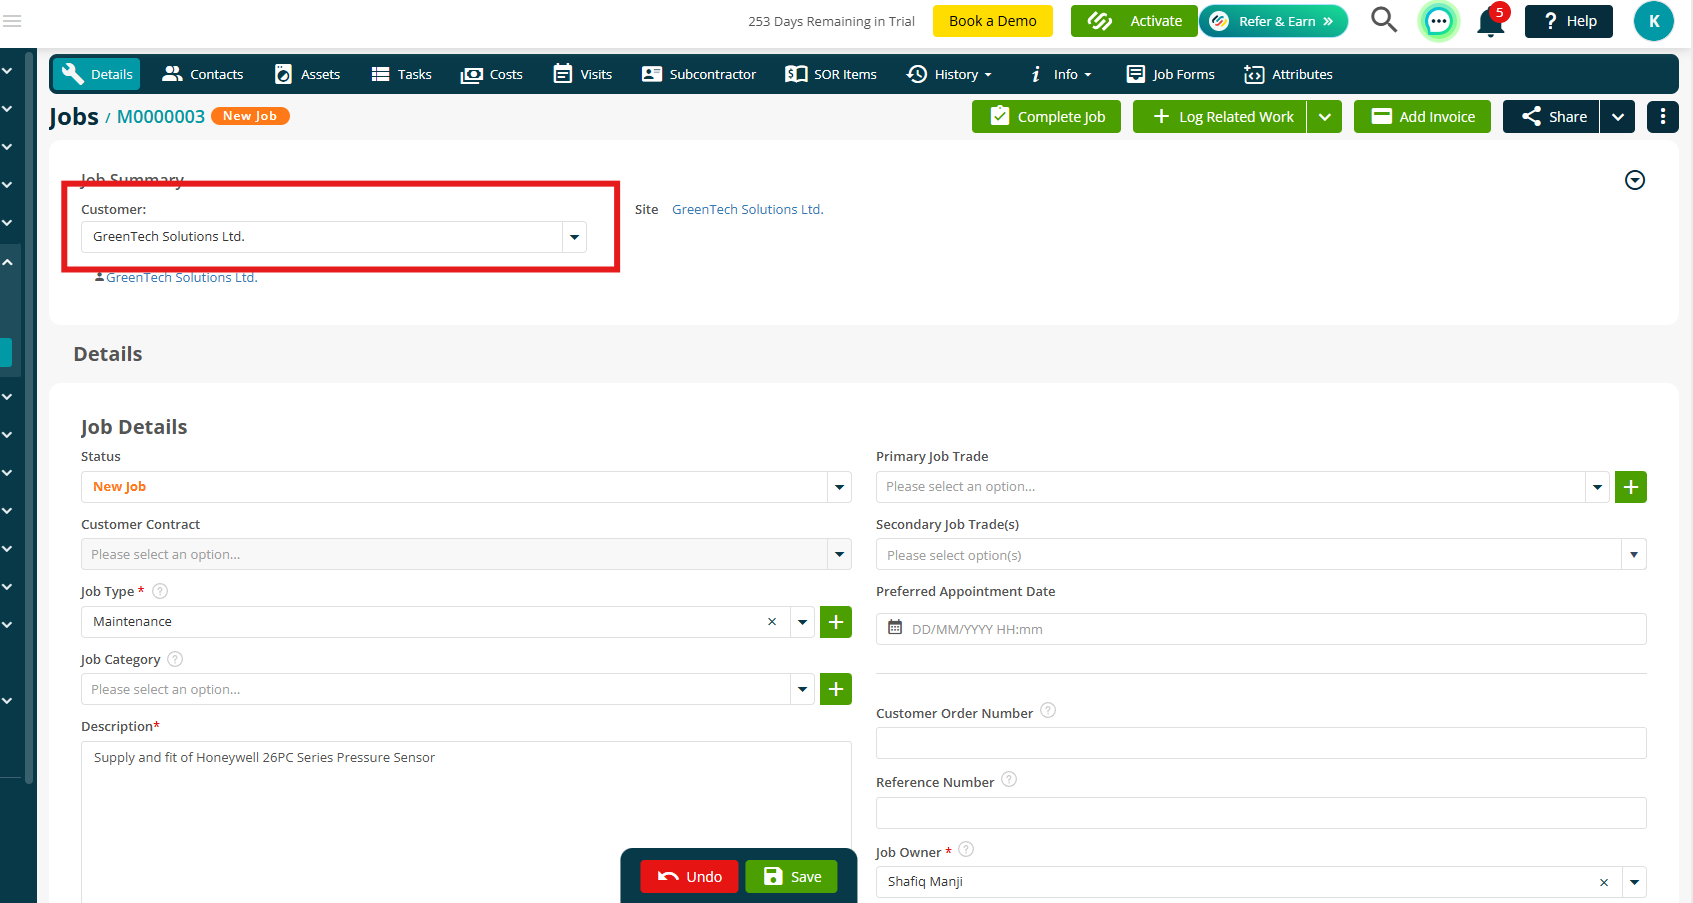Open the Tasks tab
The width and height of the screenshot is (1693, 903).
click(401, 74)
